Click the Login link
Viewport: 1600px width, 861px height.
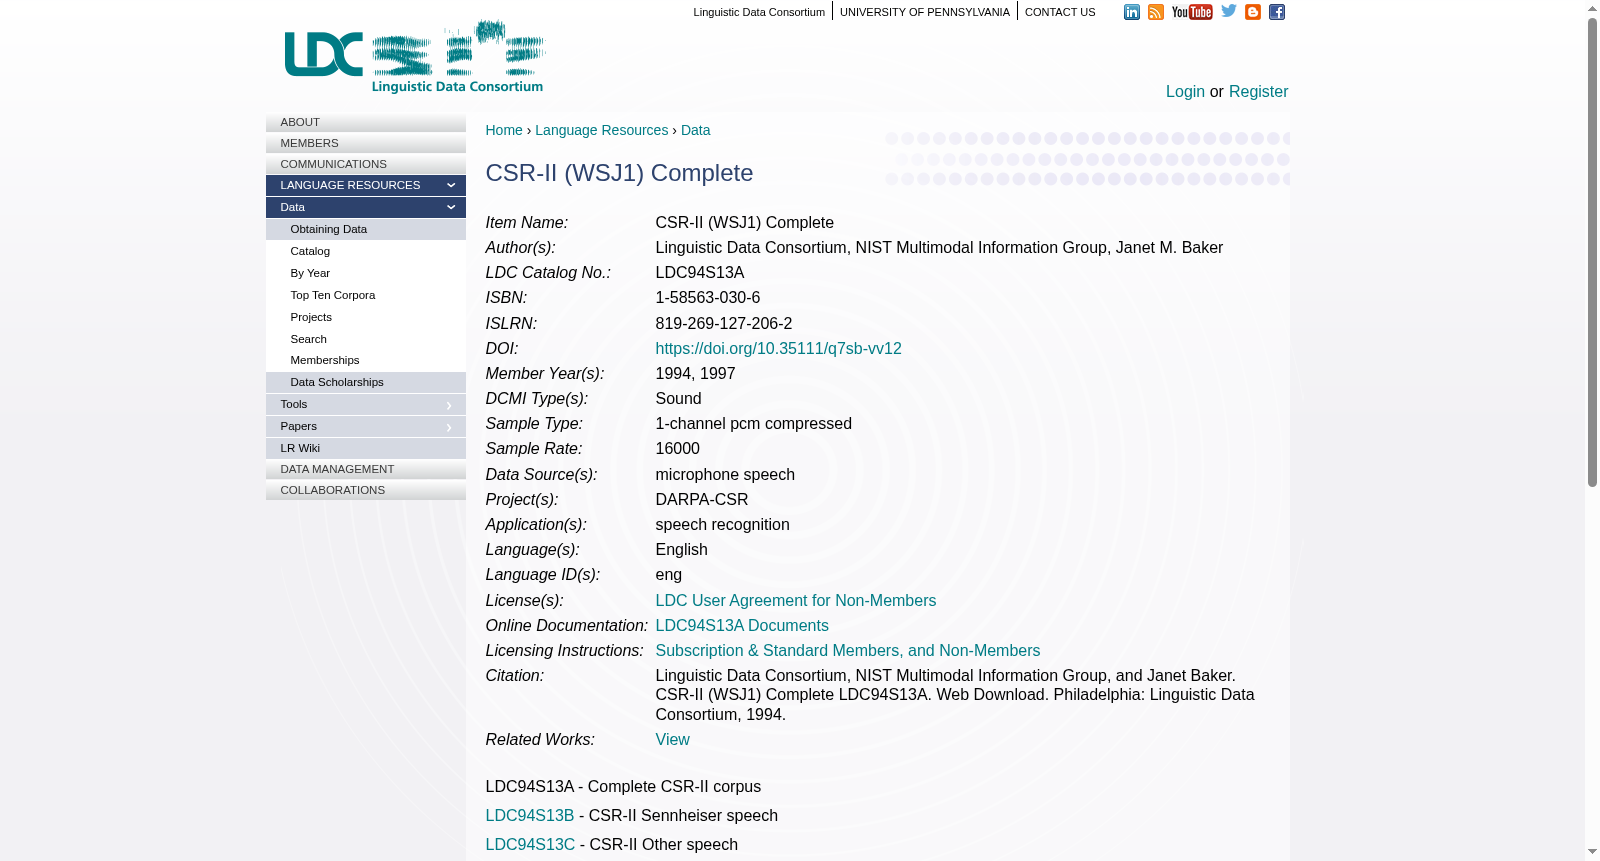click(1185, 92)
